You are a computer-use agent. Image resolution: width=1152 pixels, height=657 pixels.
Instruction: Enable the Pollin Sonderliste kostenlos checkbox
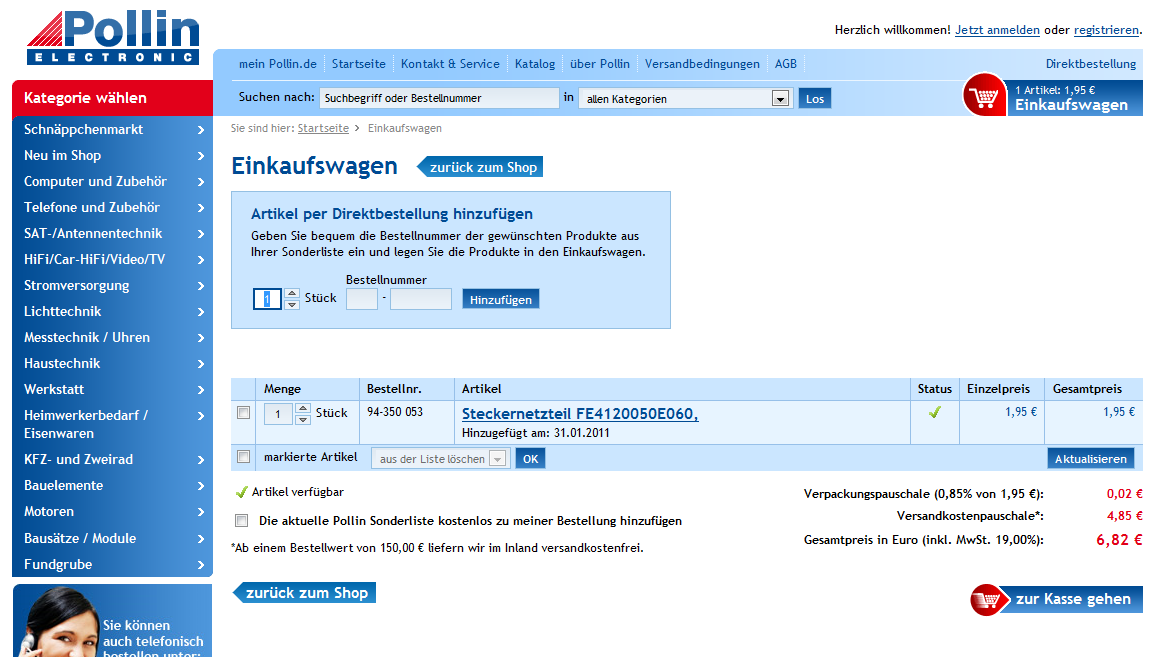[241, 520]
